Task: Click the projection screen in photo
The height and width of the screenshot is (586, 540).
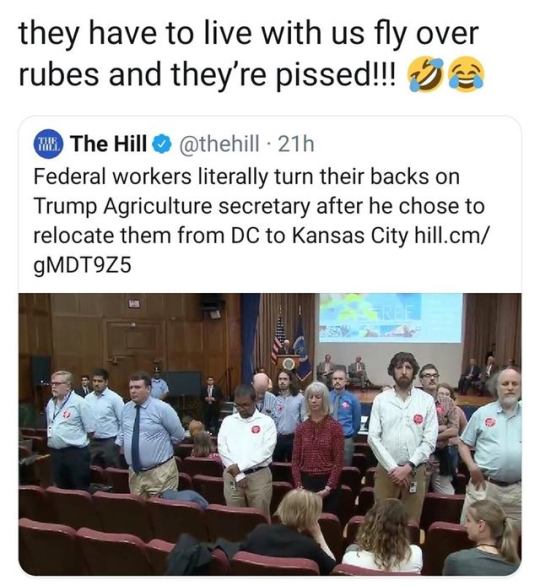Action: pos(391,318)
